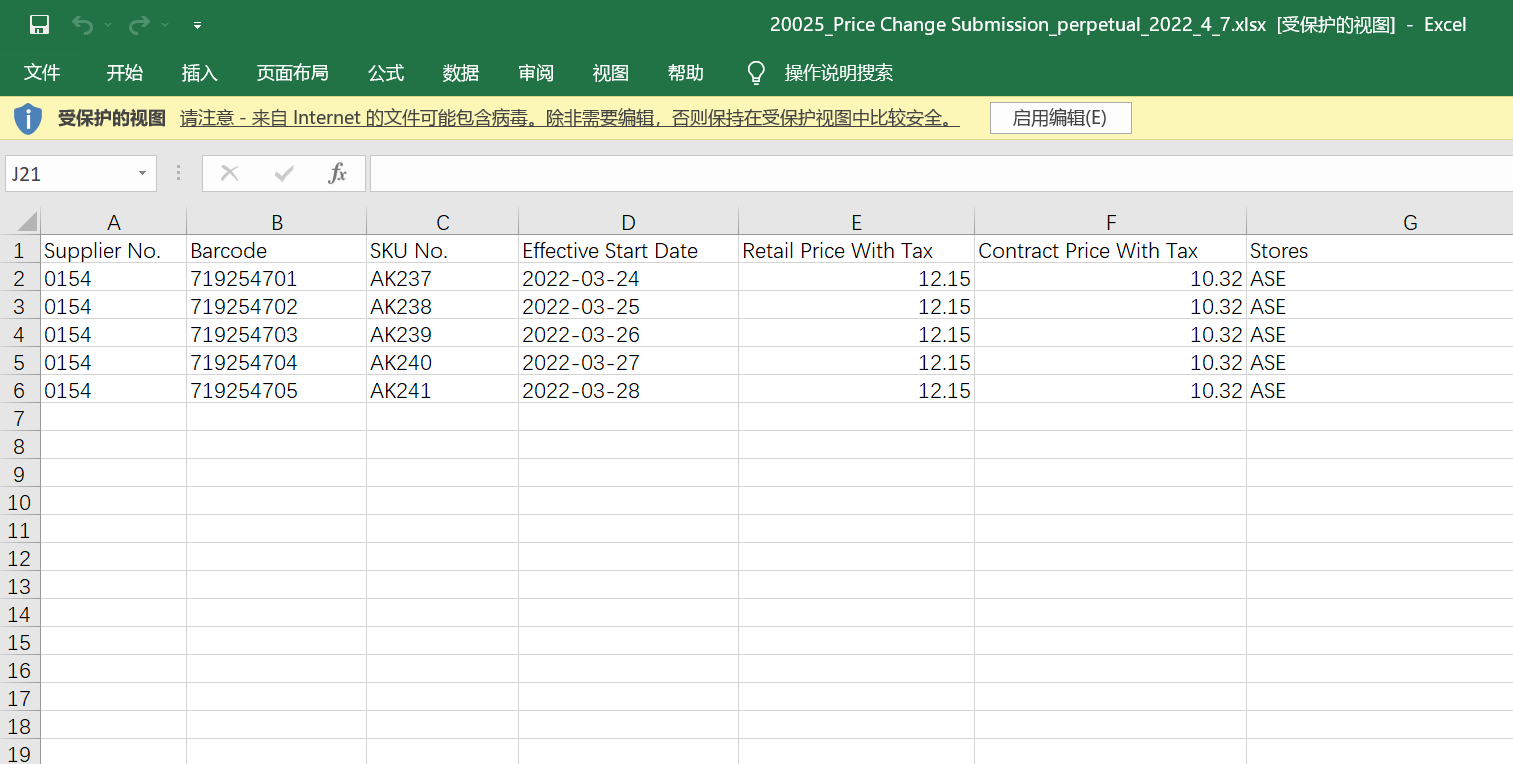The height and width of the screenshot is (764, 1513).
Task: Click the Undo arrow icon
Action: click(82, 25)
